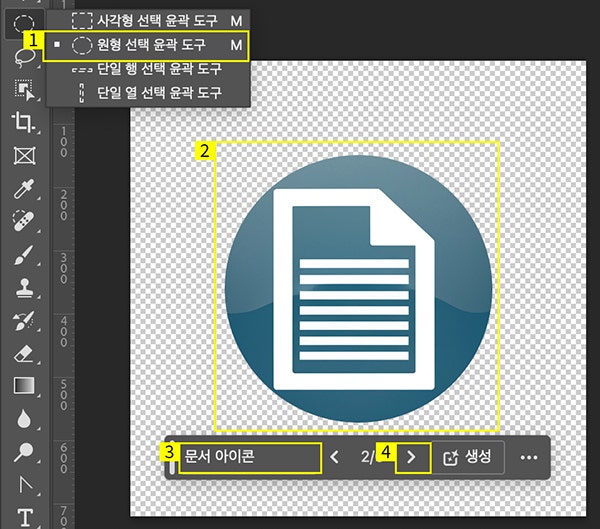This screenshot has height=529, width=600.
Task: Select the Frame tool
Action: coord(24,155)
